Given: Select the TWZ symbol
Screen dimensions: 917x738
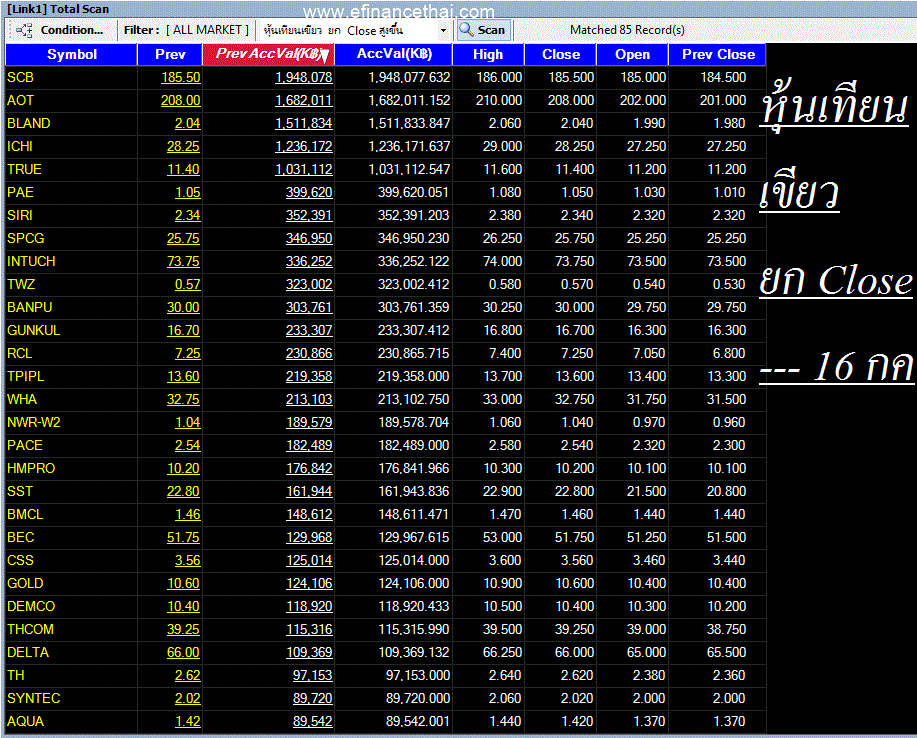Looking at the screenshot, I should click(x=21, y=284).
